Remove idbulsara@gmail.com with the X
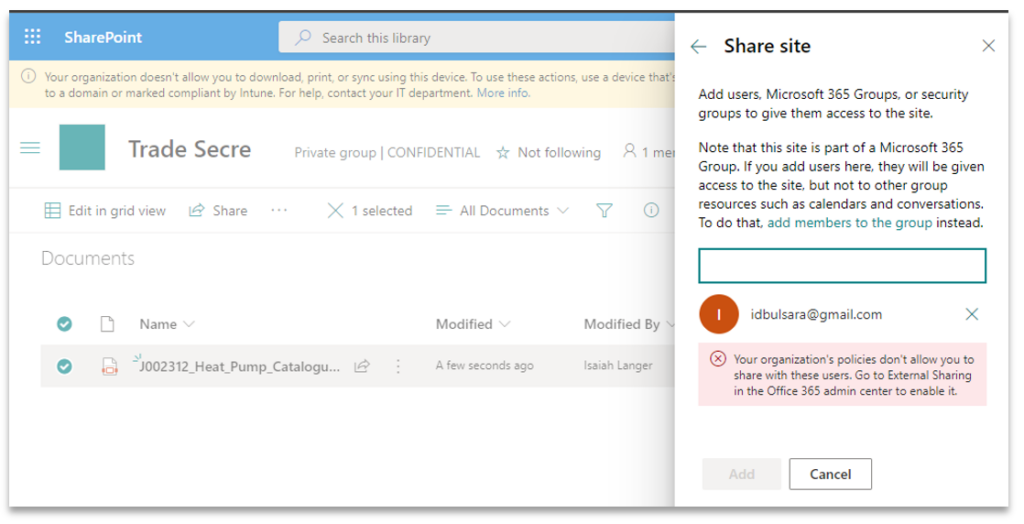The image size is (1024, 524). (x=972, y=314)
